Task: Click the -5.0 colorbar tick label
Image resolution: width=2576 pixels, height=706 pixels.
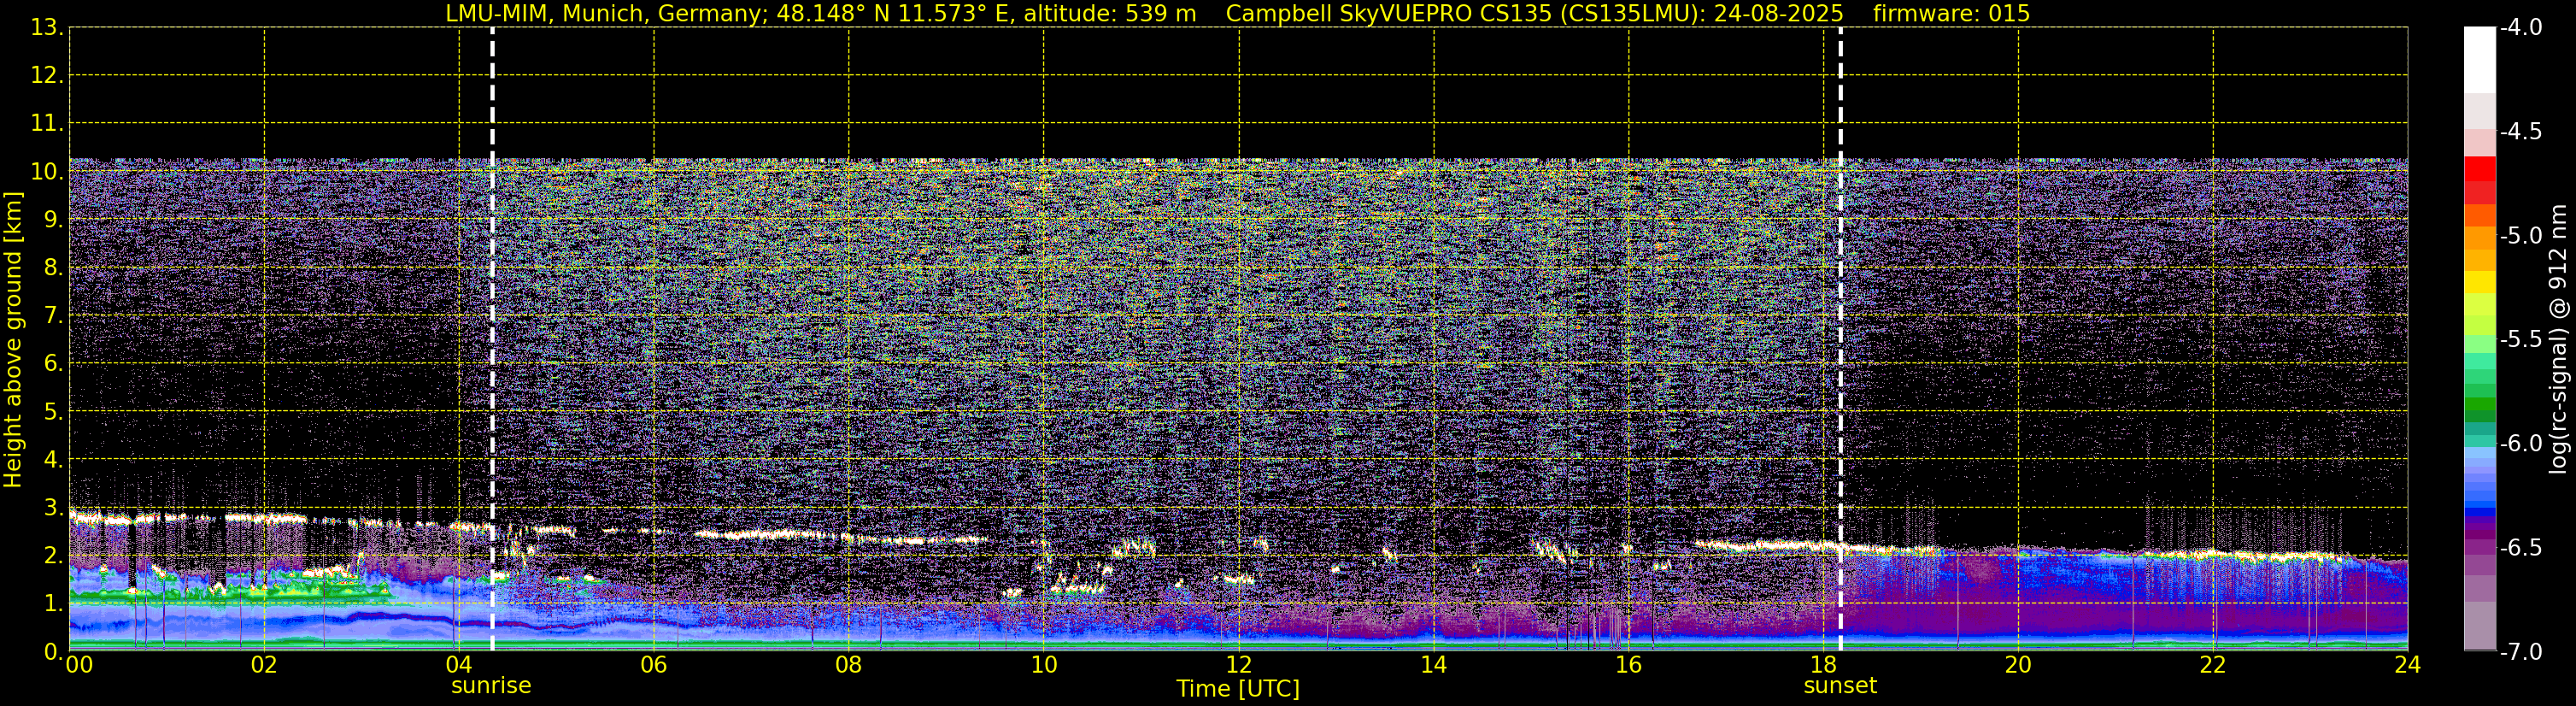Action: tap(2521, 236)
